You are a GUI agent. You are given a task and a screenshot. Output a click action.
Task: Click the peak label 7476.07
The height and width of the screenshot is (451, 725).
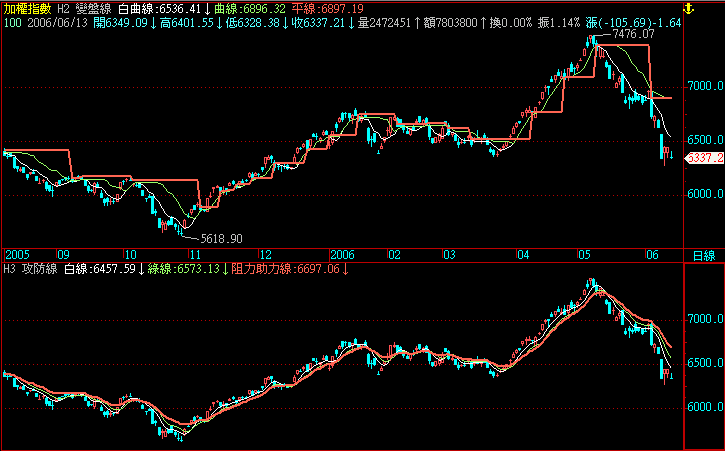[x=633, y=34]
